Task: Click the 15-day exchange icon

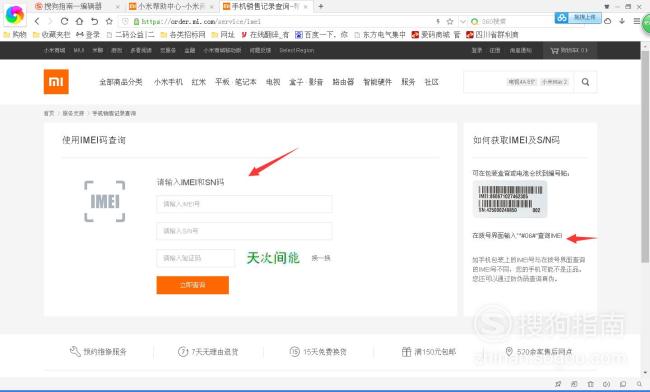Action: pos(294,352)
